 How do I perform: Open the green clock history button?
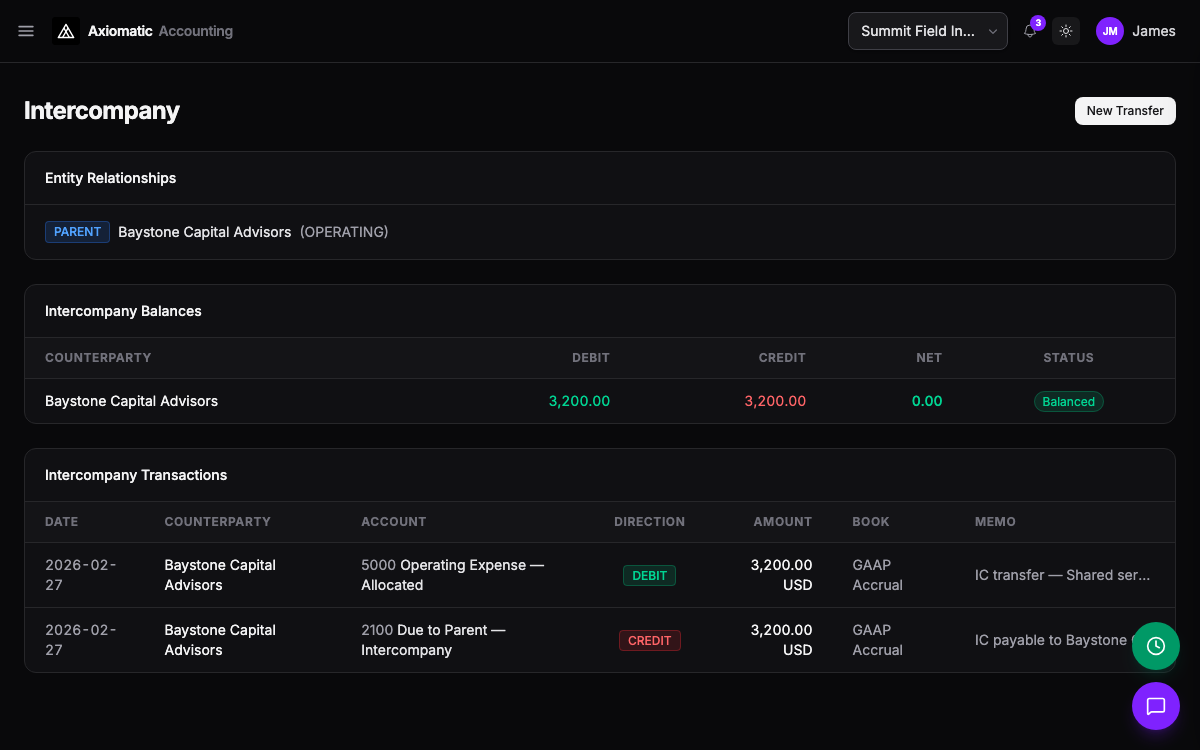[x=1156, y=646]
